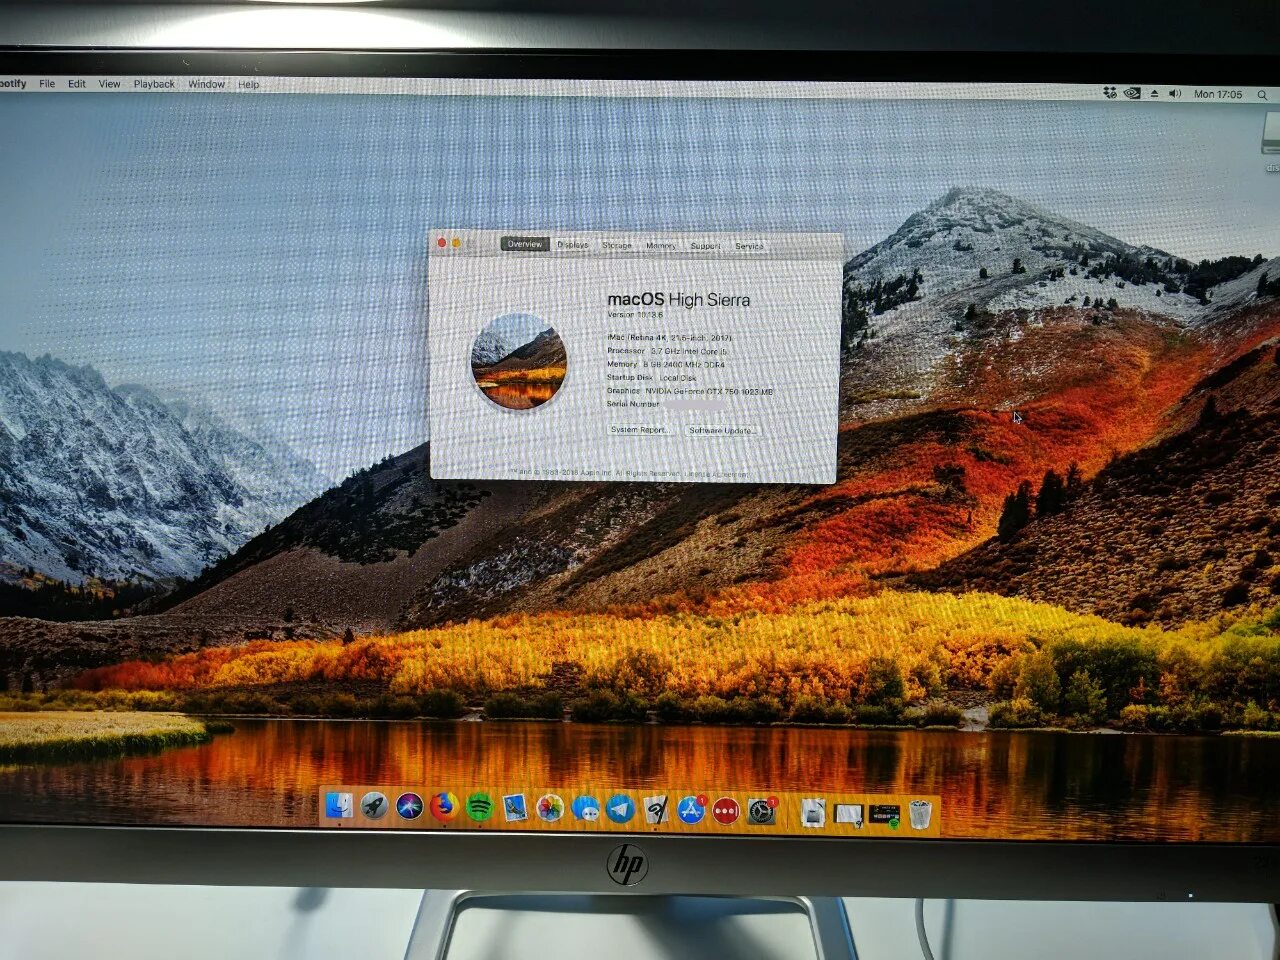Click the macOS High Sierra title
This screenshot has height=960, width=1280.
pyautogui.click(x=679, y=299)
